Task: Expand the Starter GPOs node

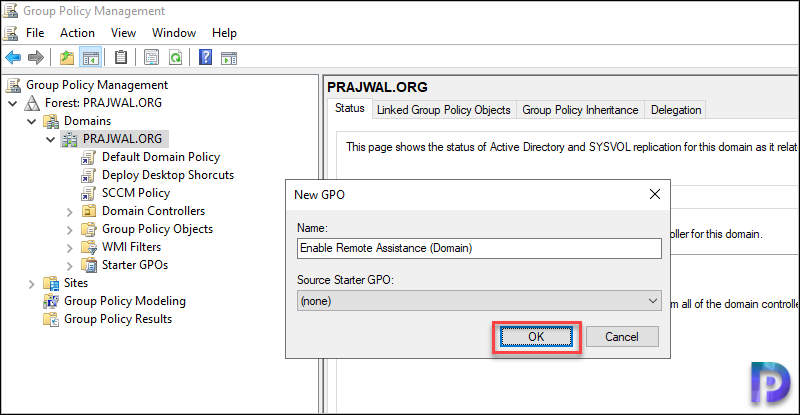Action: 70,266
